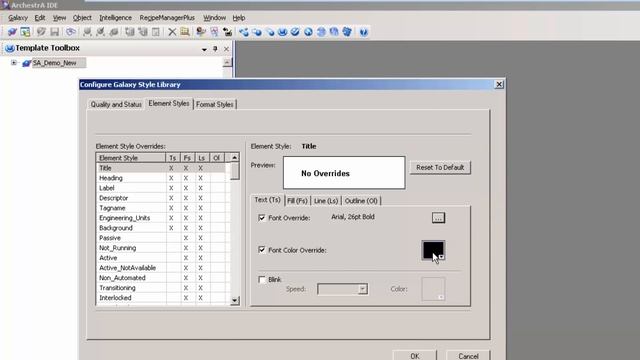Click Cancel in Configure Galaxy Style Library
This screenshot has width=640, height=360.
tap(468, 356)
